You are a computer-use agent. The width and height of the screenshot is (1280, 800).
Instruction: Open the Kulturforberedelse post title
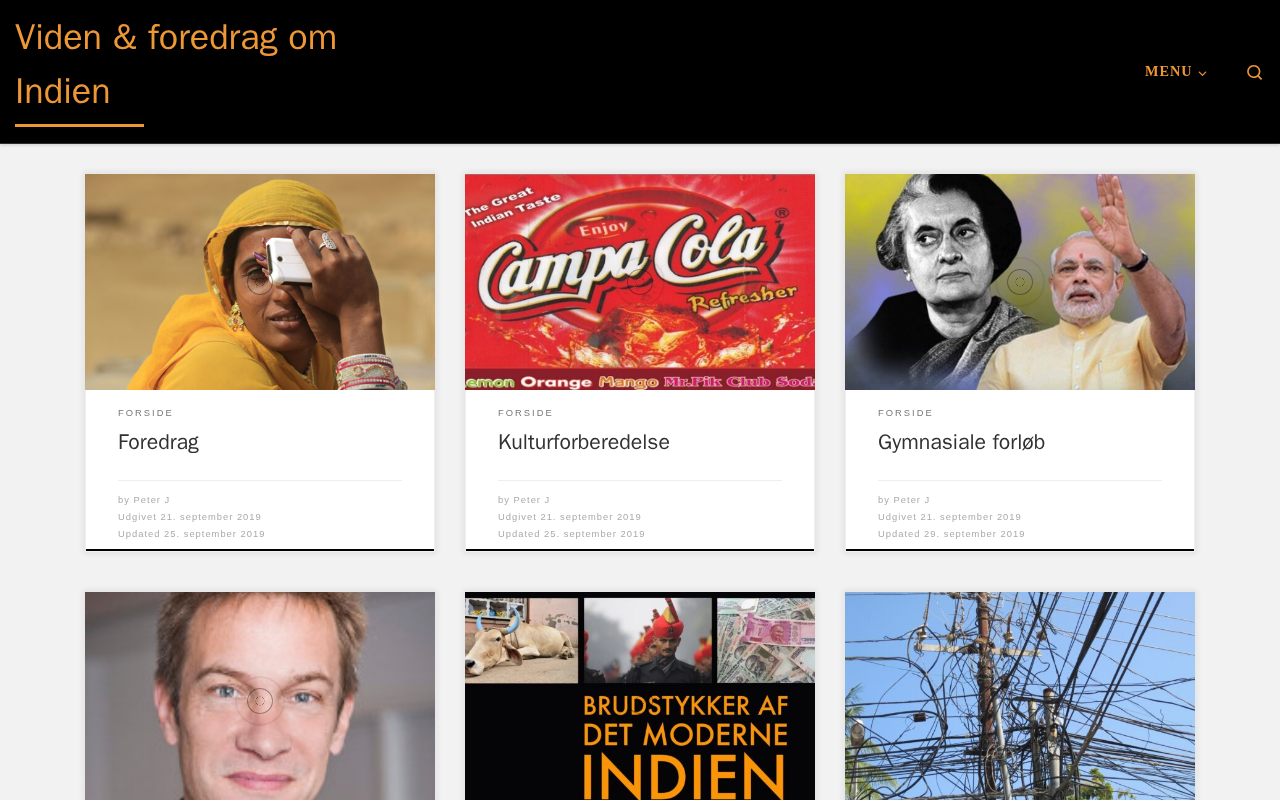point(584,442)
